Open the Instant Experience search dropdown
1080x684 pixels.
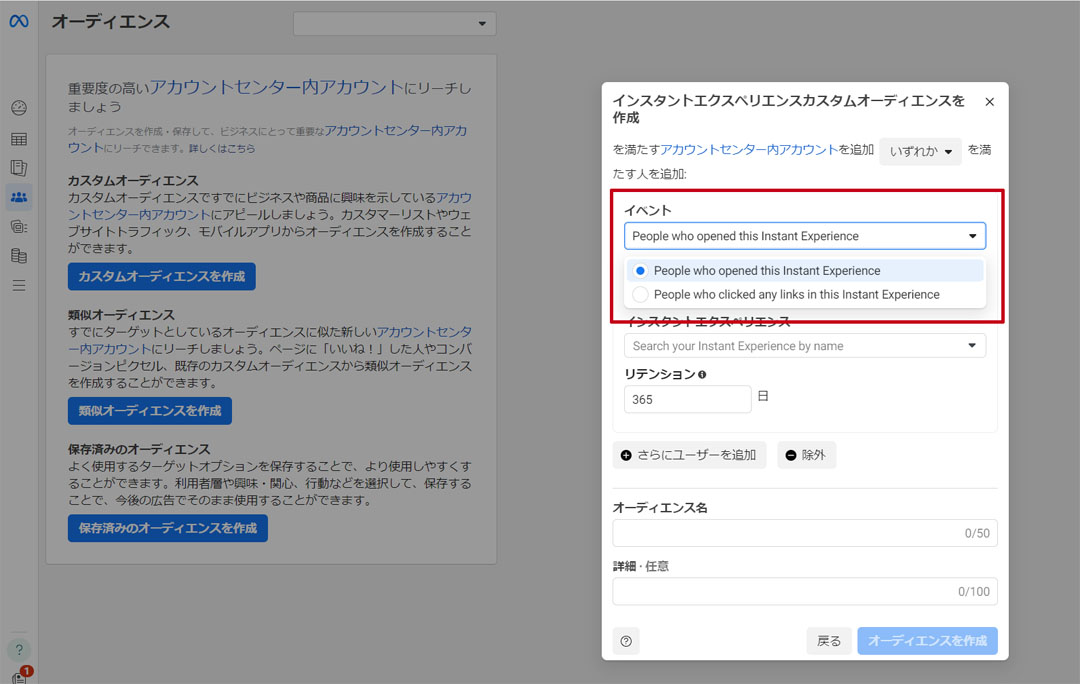[x=804, y=346]
